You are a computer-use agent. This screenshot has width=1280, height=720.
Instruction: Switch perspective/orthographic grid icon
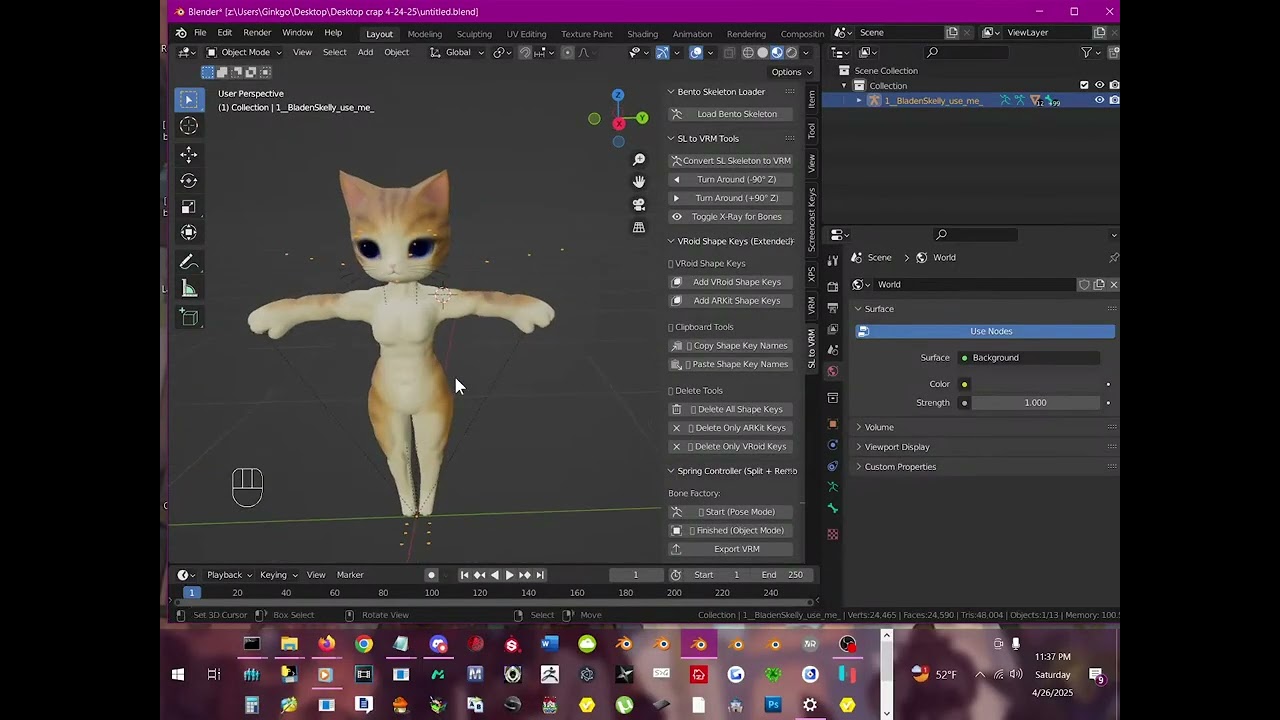click(x=639, y=227)
